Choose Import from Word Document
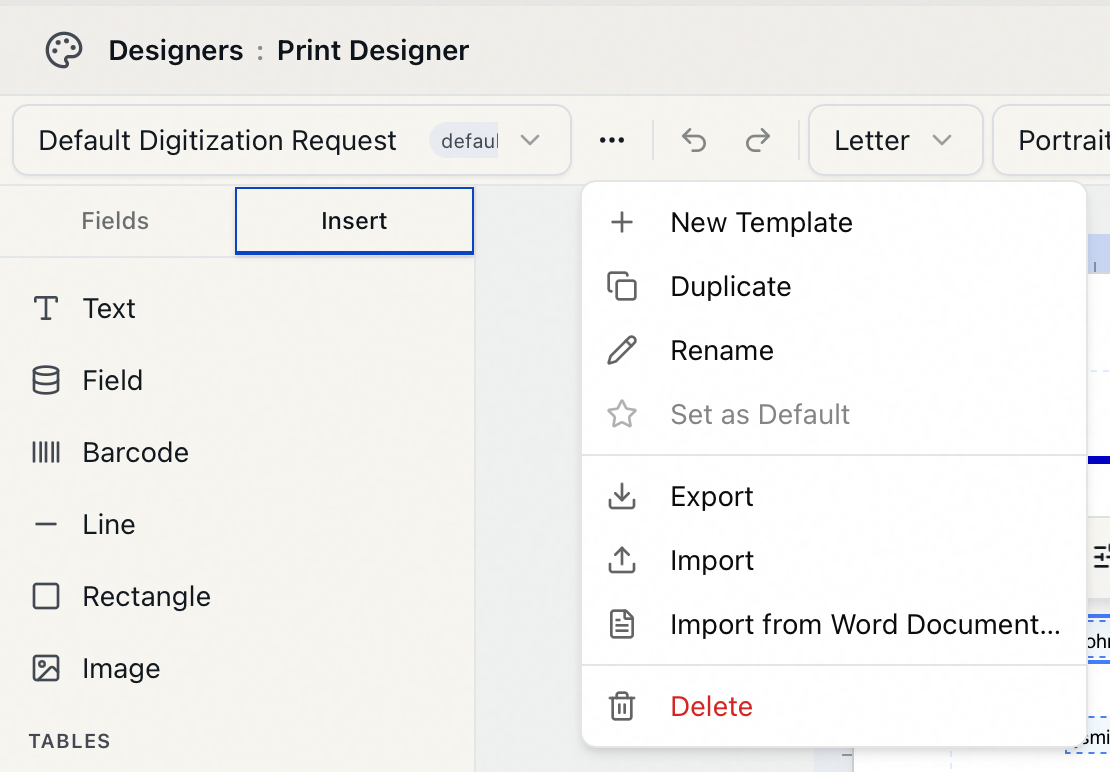This screenshot has width=1110, height=772. point(834,624)
